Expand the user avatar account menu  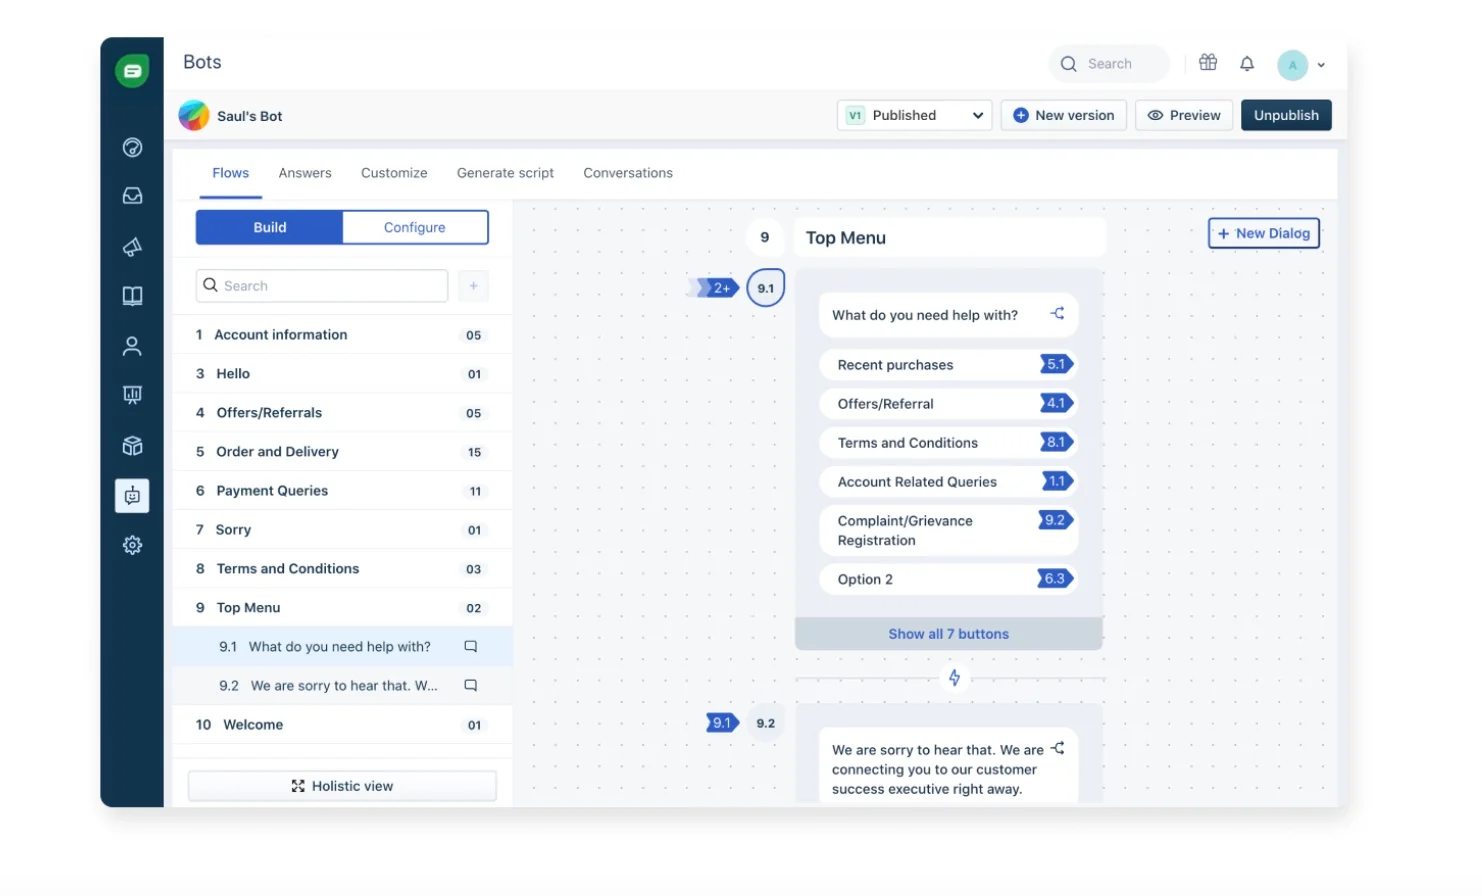click(1302, 65)
